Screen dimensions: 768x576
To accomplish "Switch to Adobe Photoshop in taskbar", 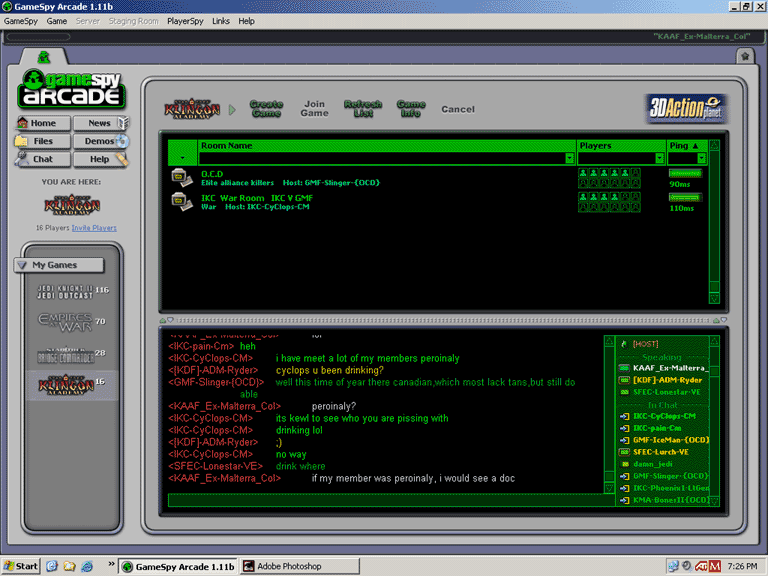I will coord(300,566).
